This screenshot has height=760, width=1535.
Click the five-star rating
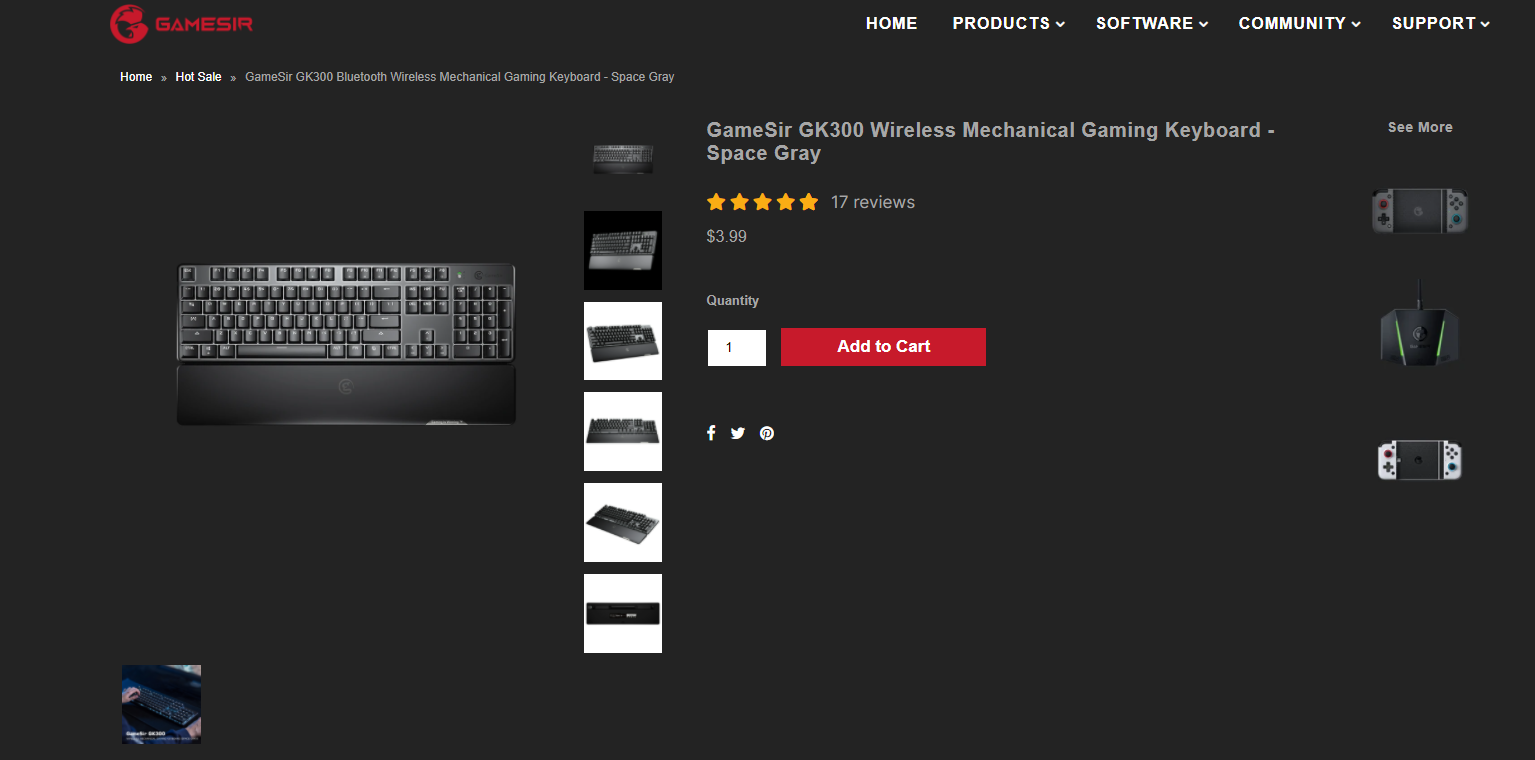[762, 202]
